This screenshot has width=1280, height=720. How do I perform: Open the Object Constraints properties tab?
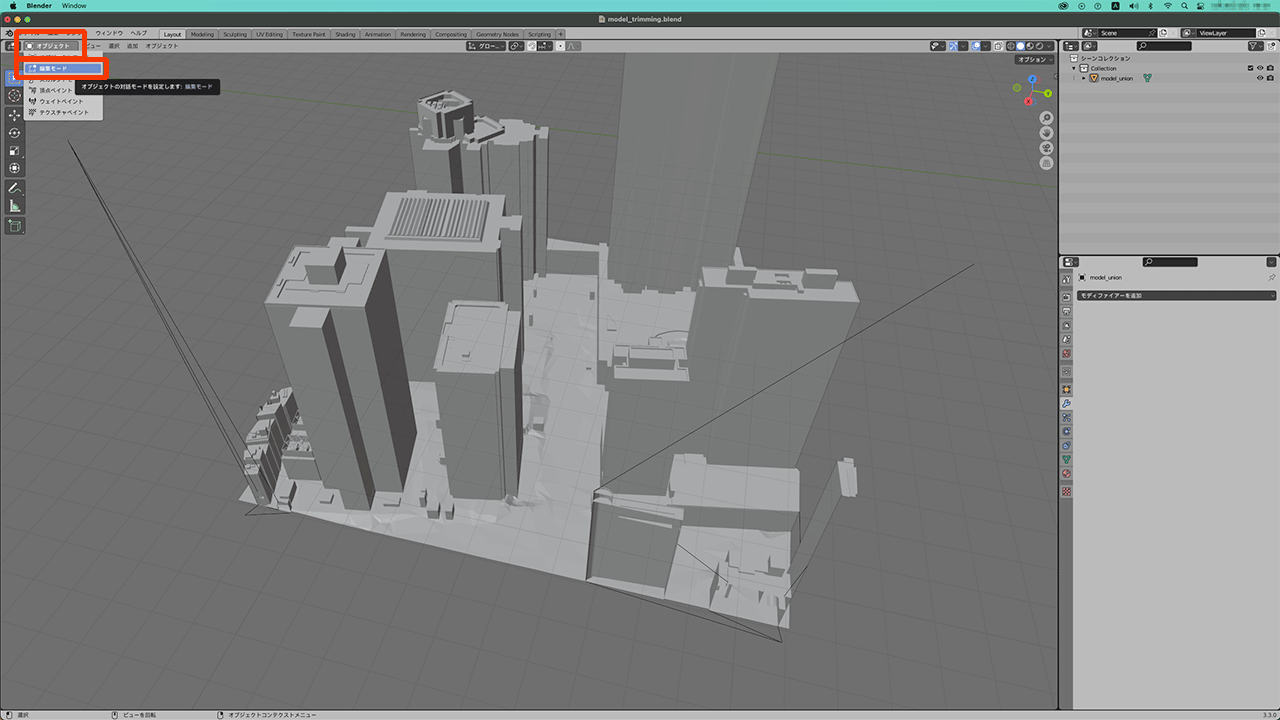(x=1067, y=445)
